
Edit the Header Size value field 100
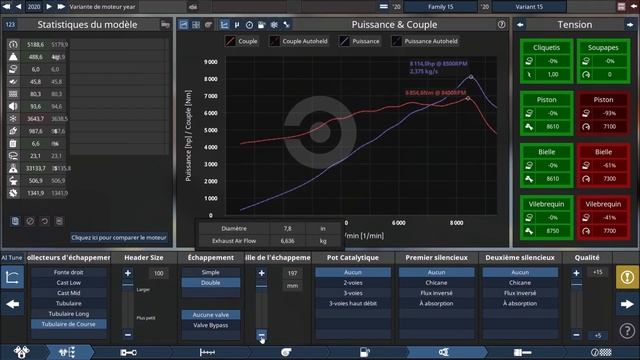coord(159,273)
